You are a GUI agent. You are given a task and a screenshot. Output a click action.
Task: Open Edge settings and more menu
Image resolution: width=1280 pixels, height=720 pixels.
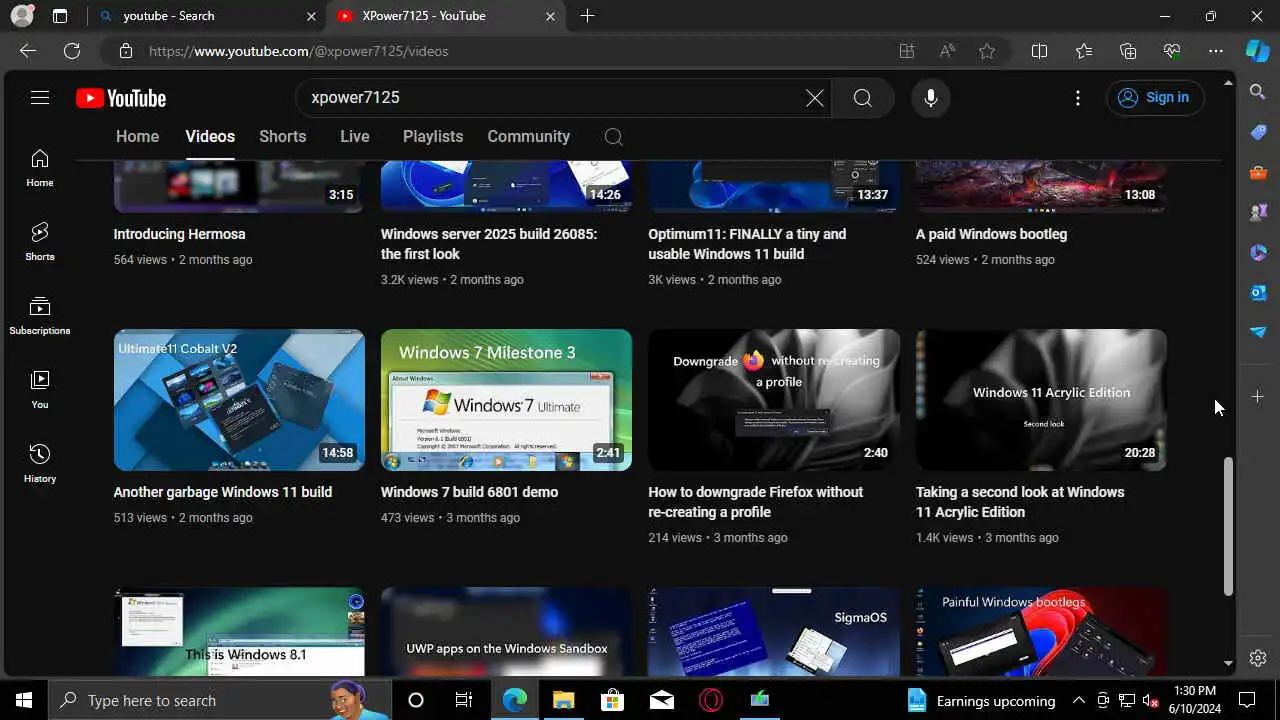(x=1216, y=51)
